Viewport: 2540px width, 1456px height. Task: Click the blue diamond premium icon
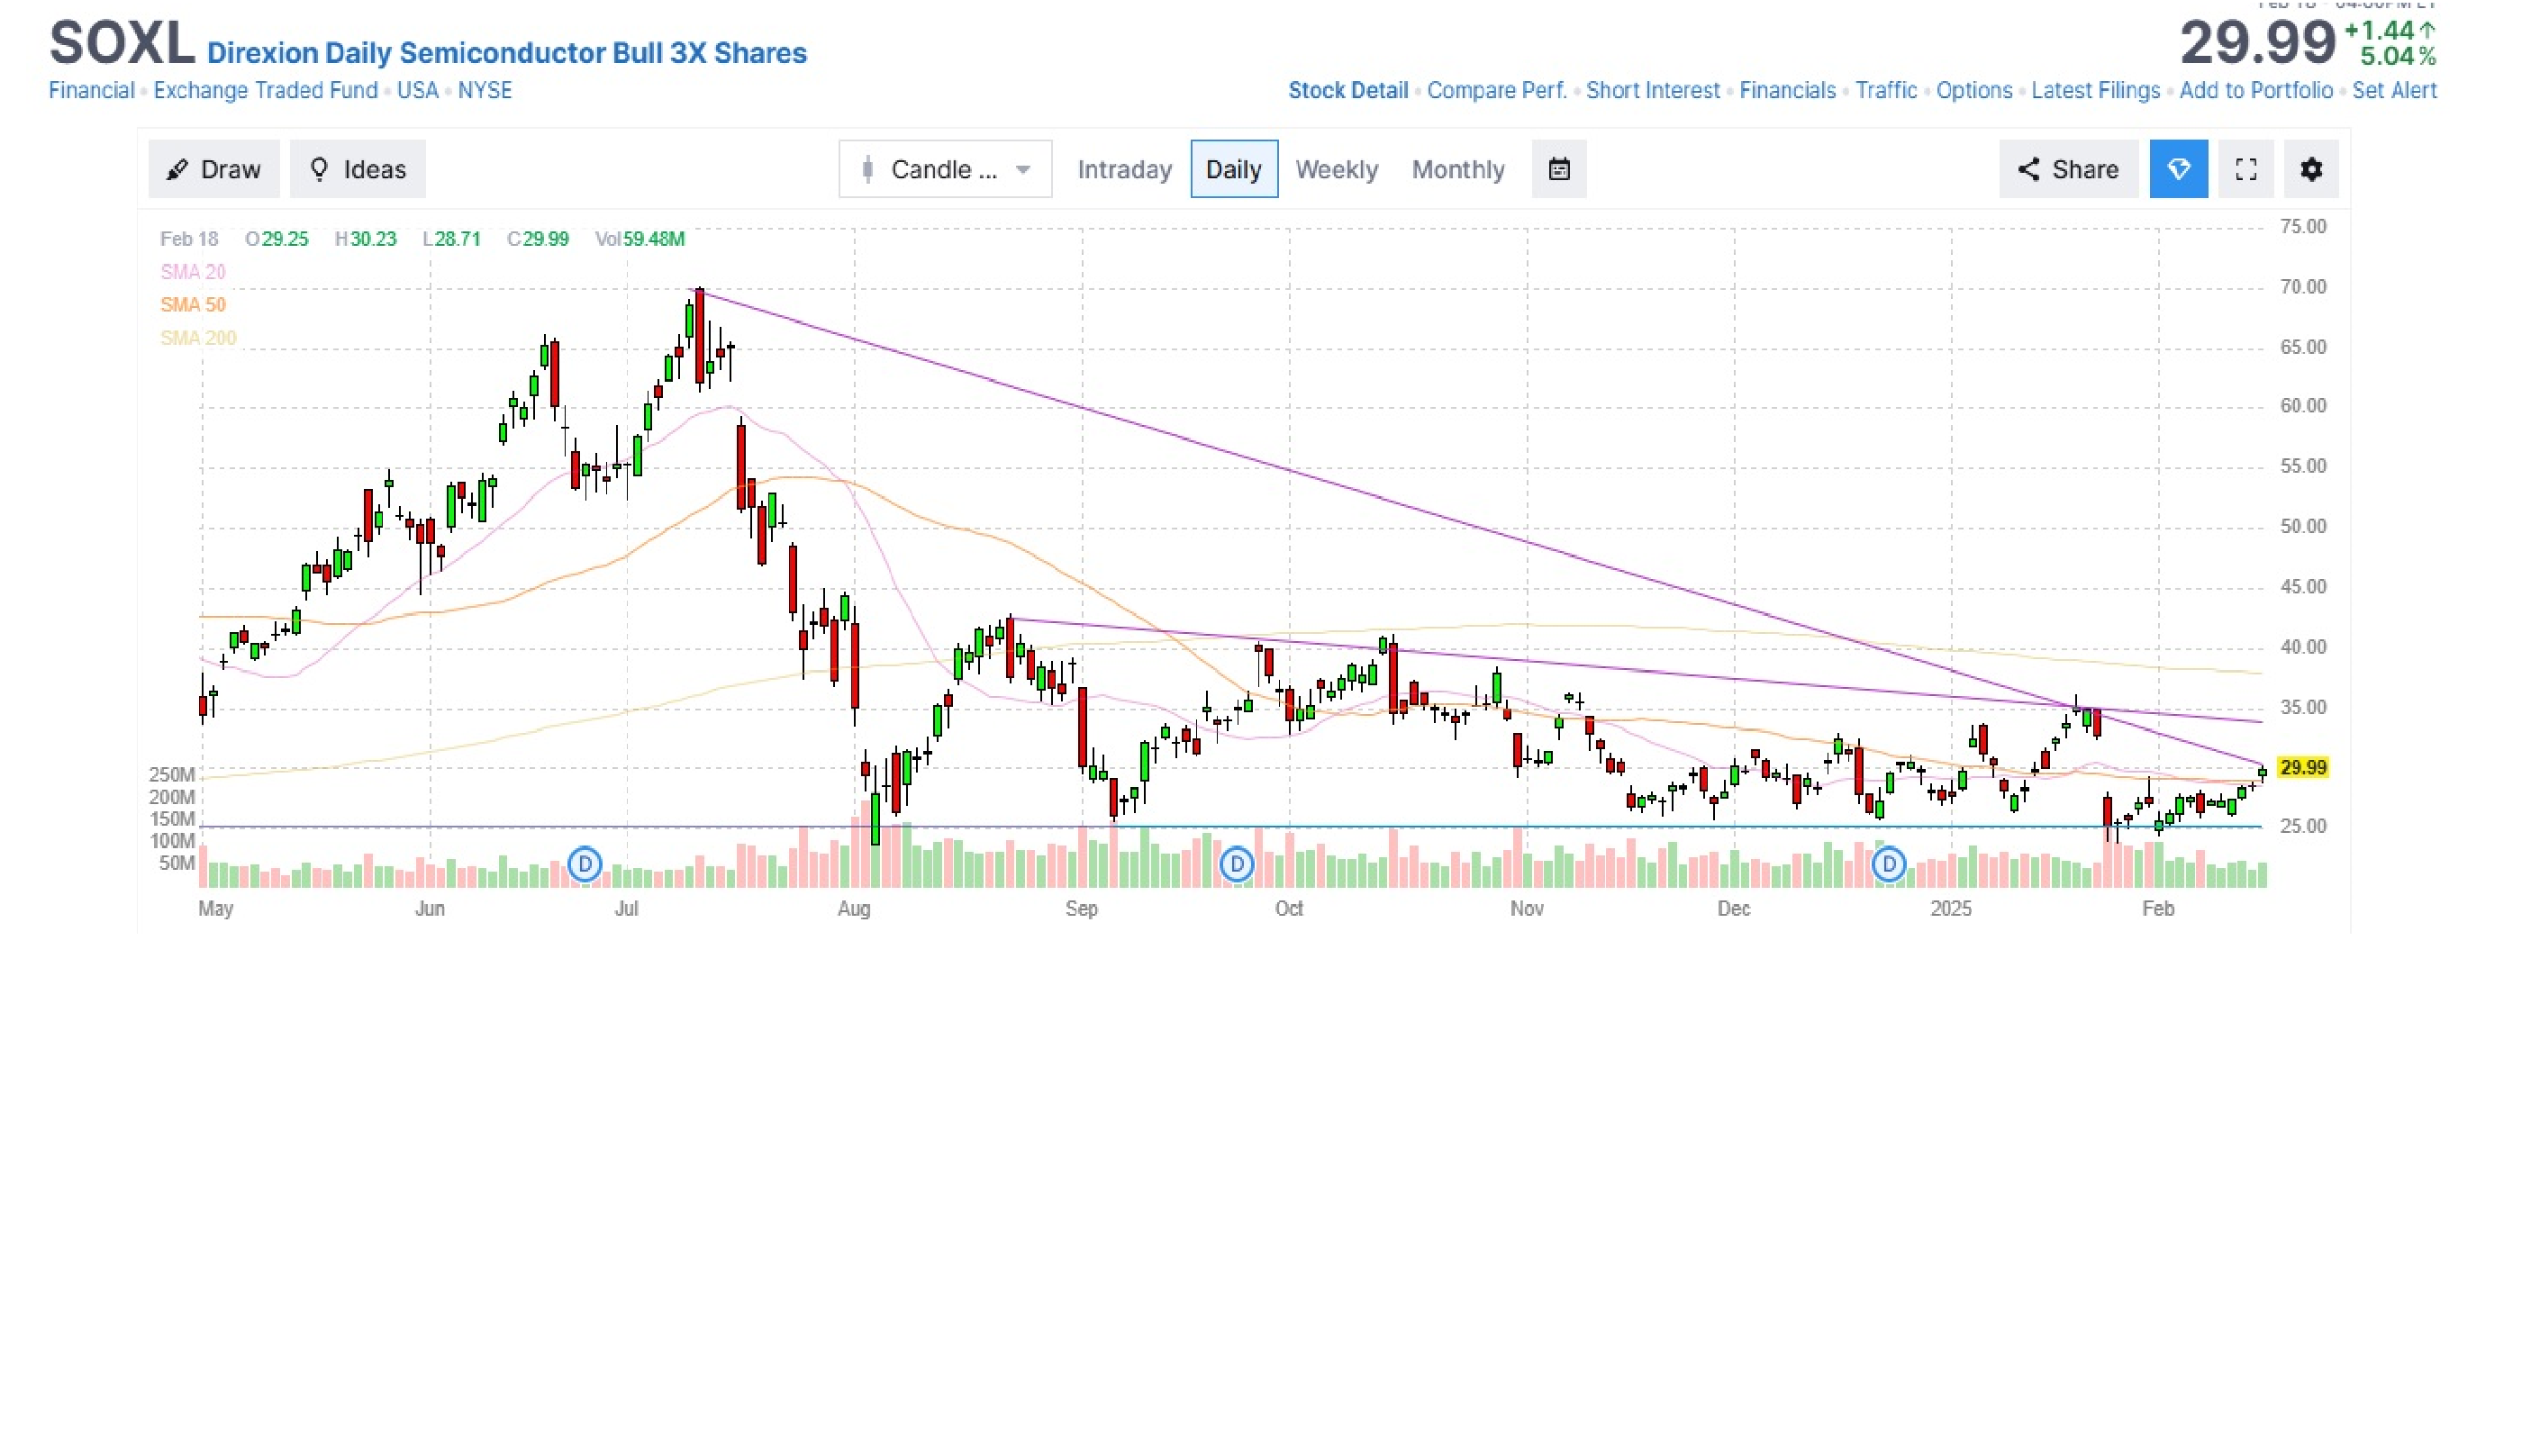click(2178, 169)
